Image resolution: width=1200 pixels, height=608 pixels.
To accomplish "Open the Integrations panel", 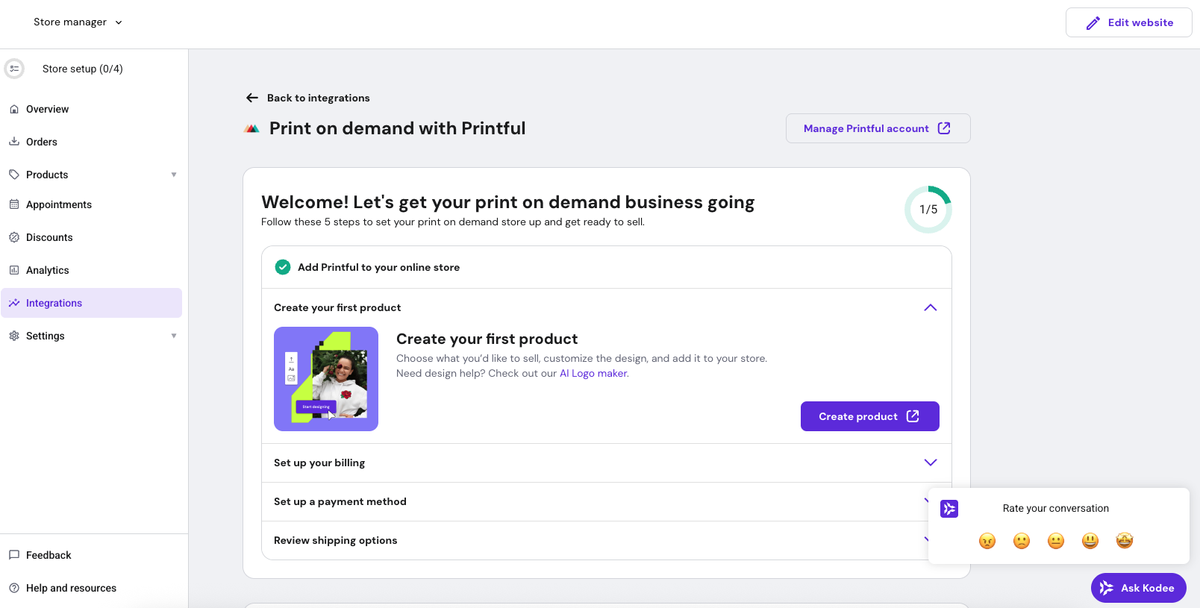I will point(56,302).
